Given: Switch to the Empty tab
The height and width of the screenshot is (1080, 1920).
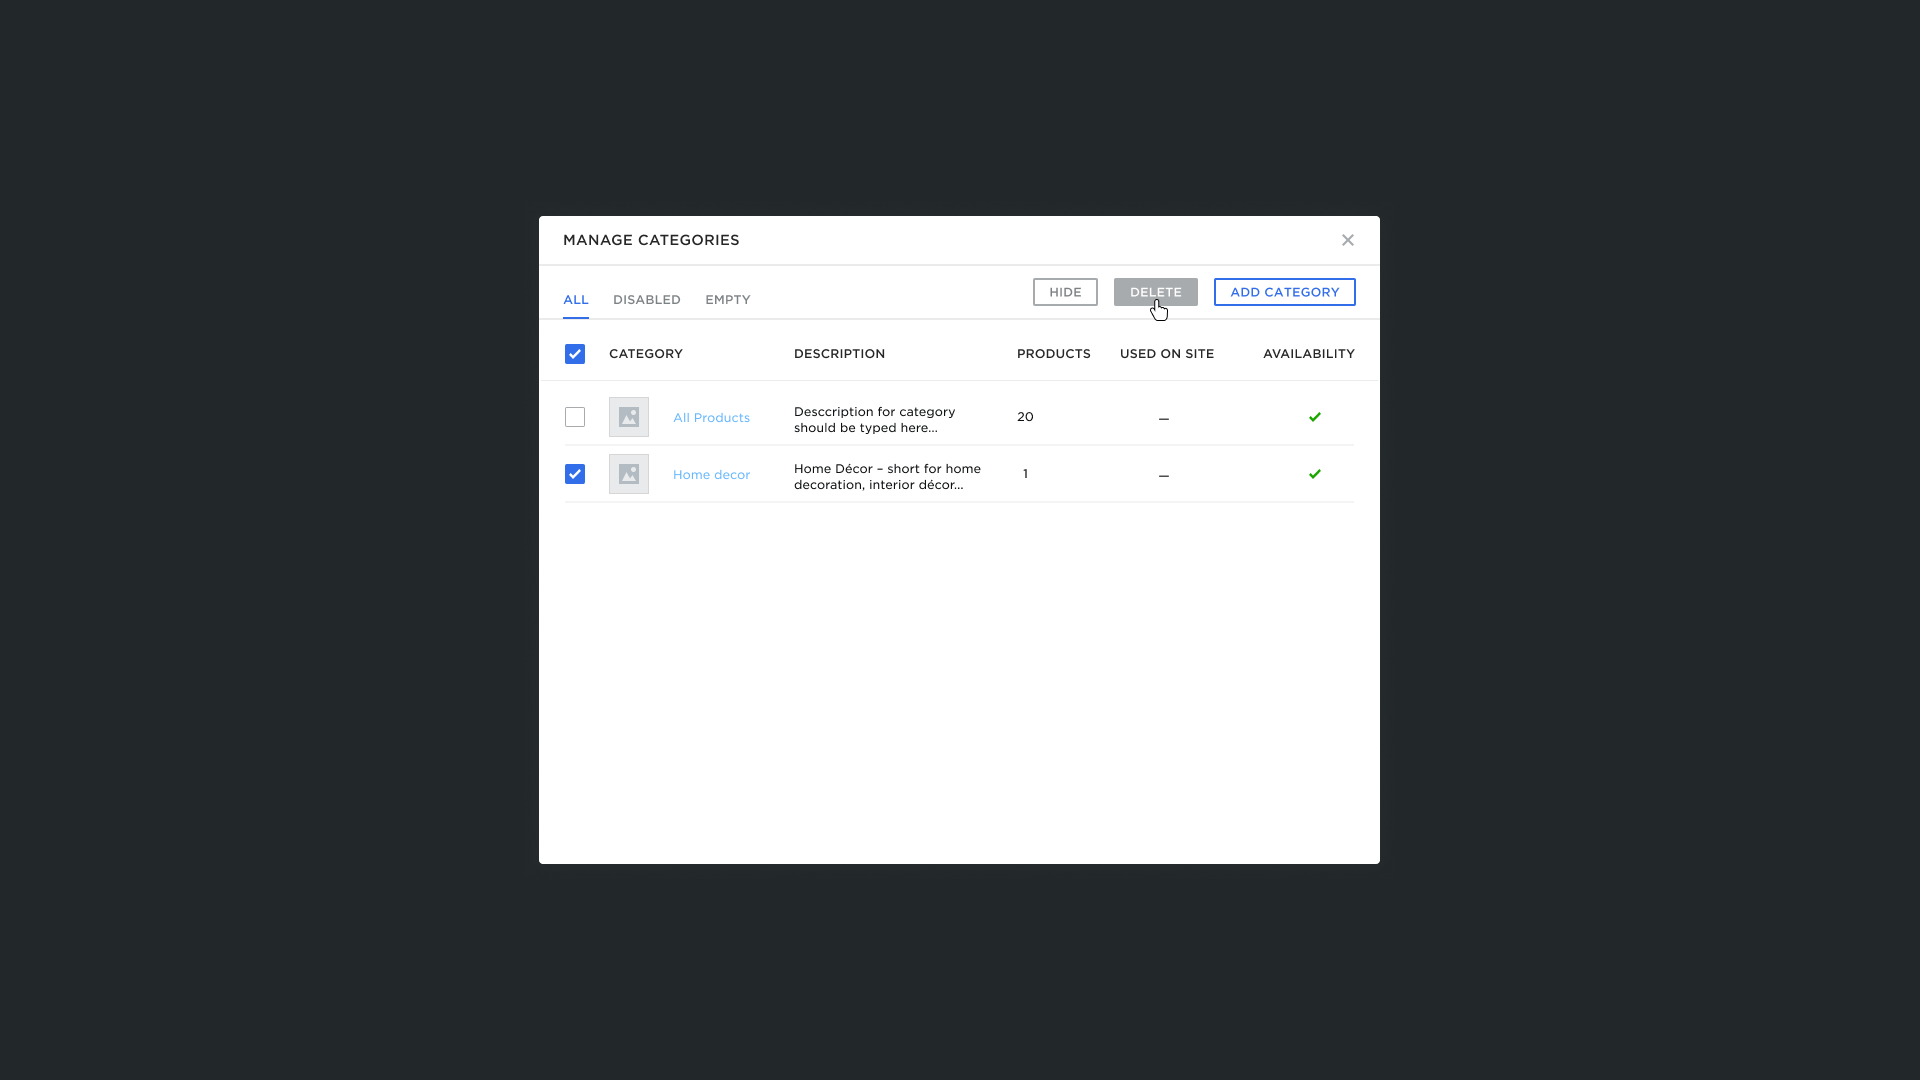Looking at the screenshot, I should [727, 300].
